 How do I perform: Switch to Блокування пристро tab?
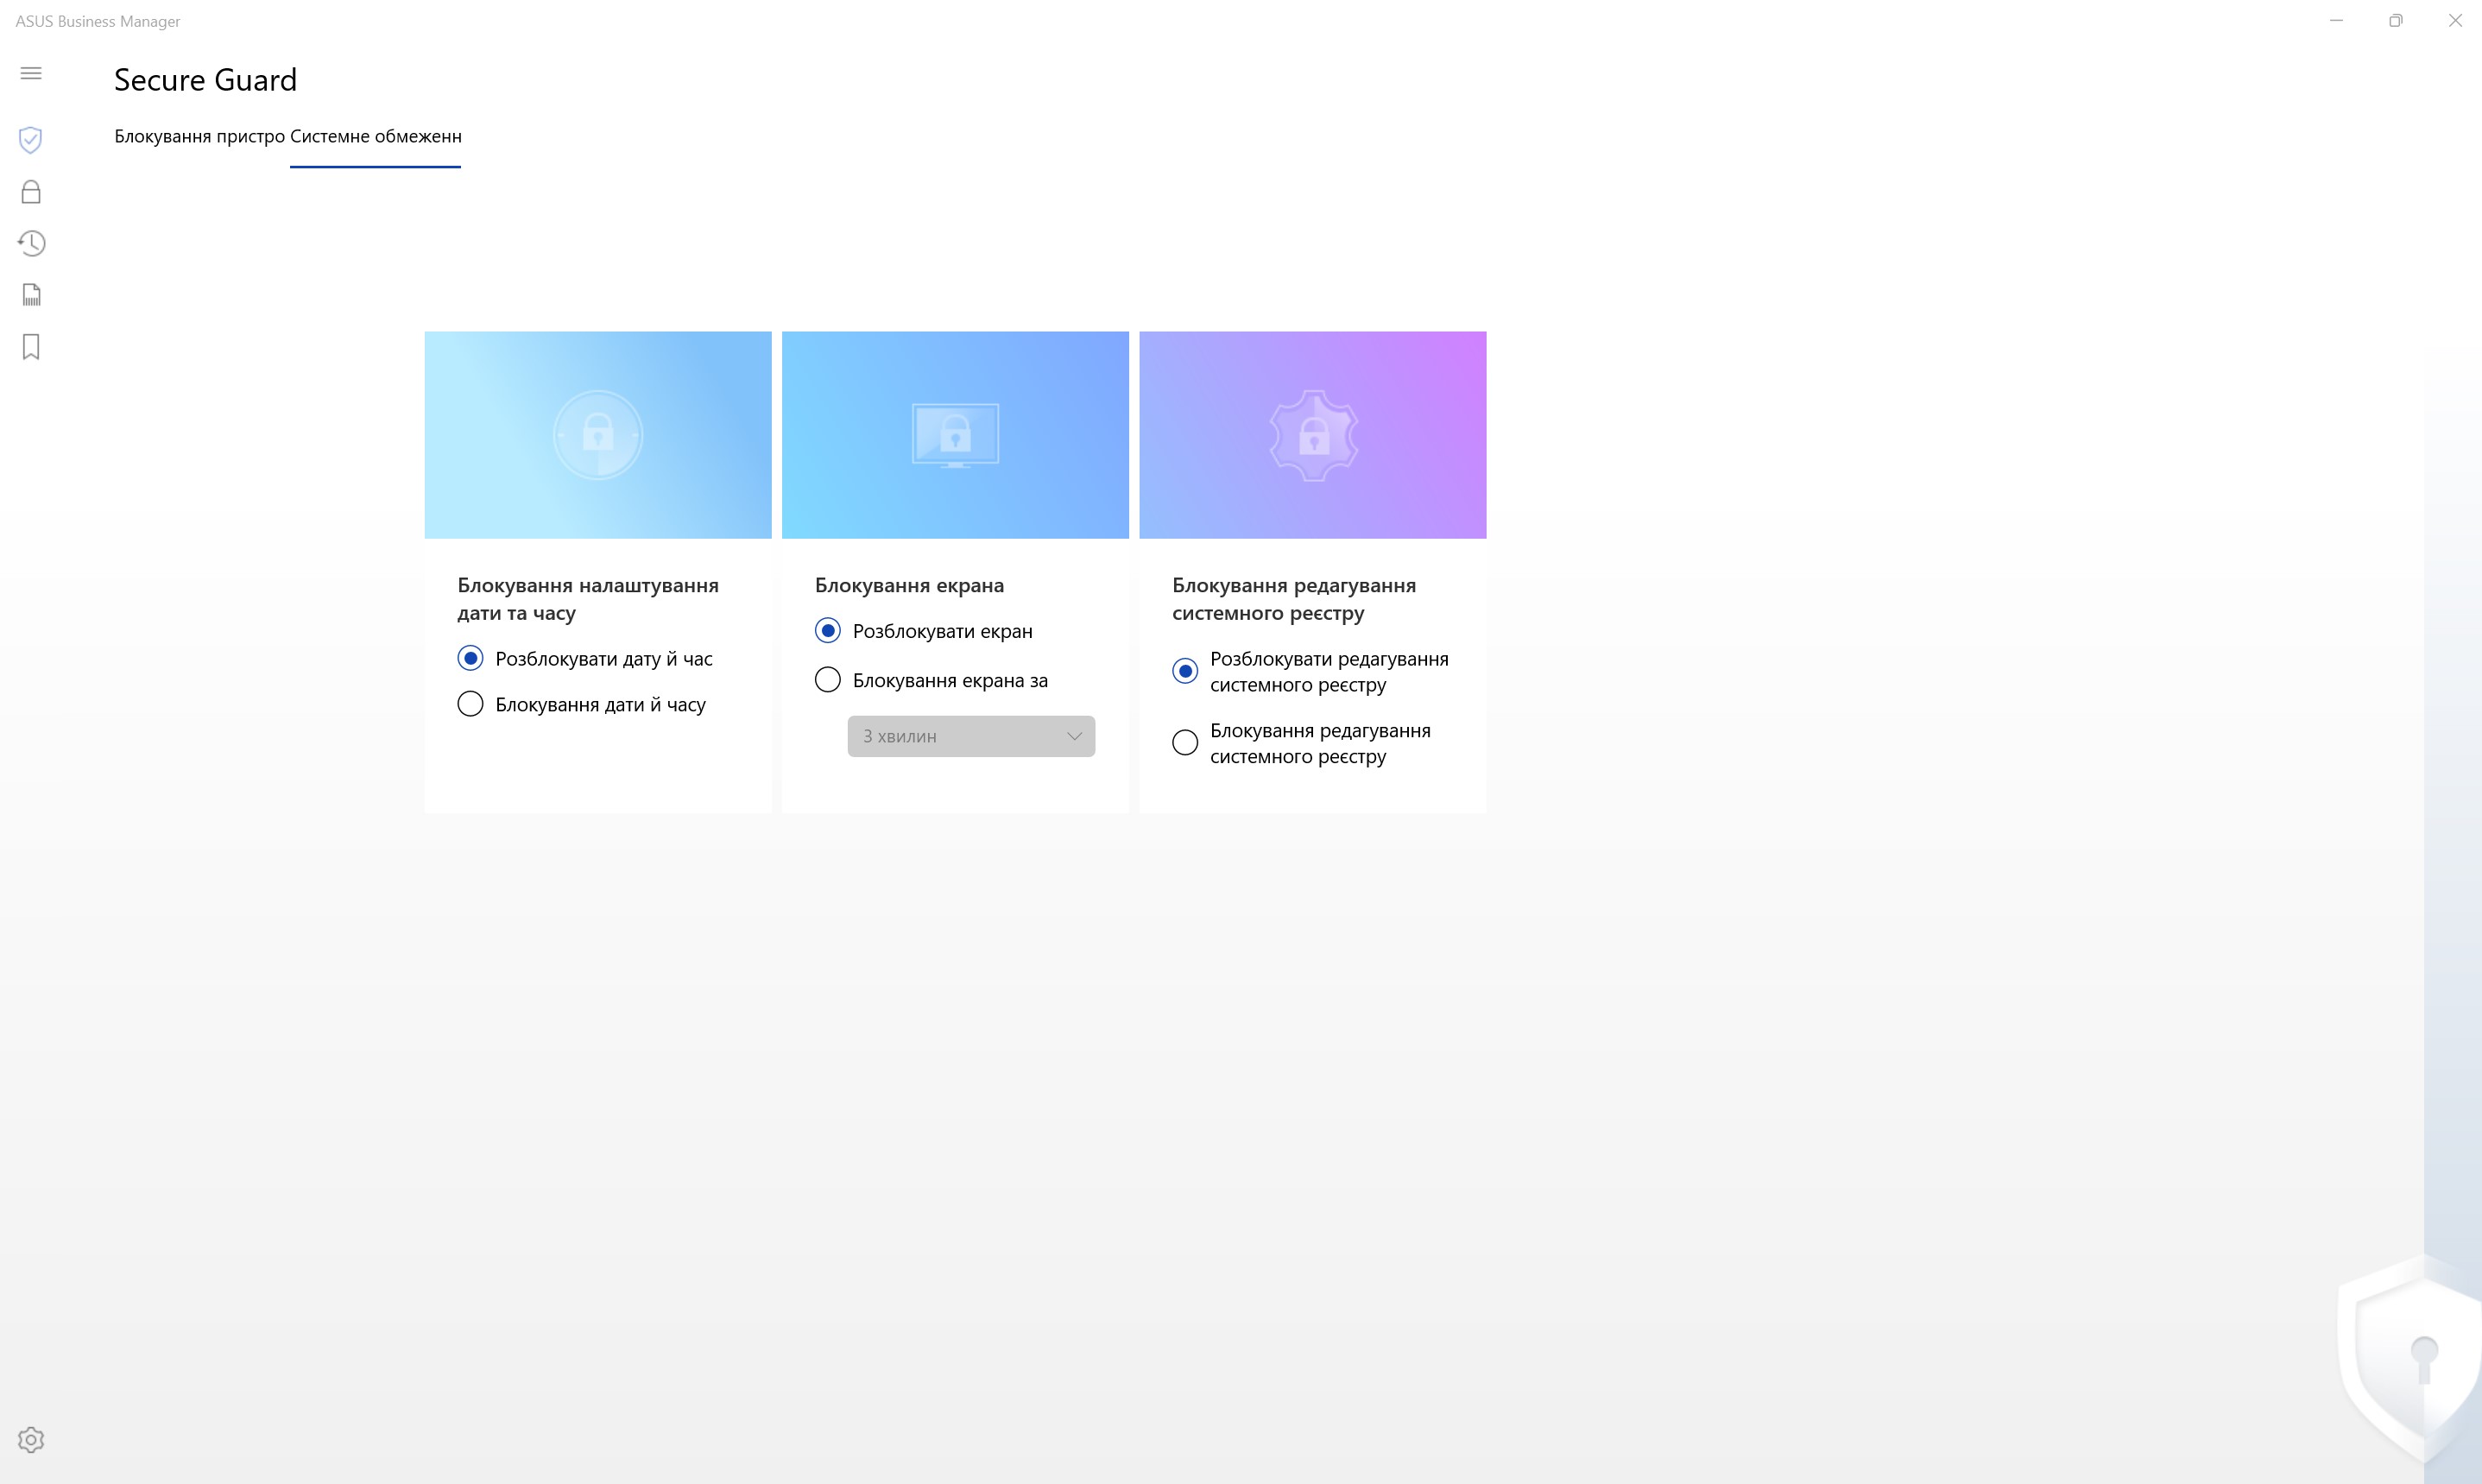pyautogui.click(x=199, y=136)
